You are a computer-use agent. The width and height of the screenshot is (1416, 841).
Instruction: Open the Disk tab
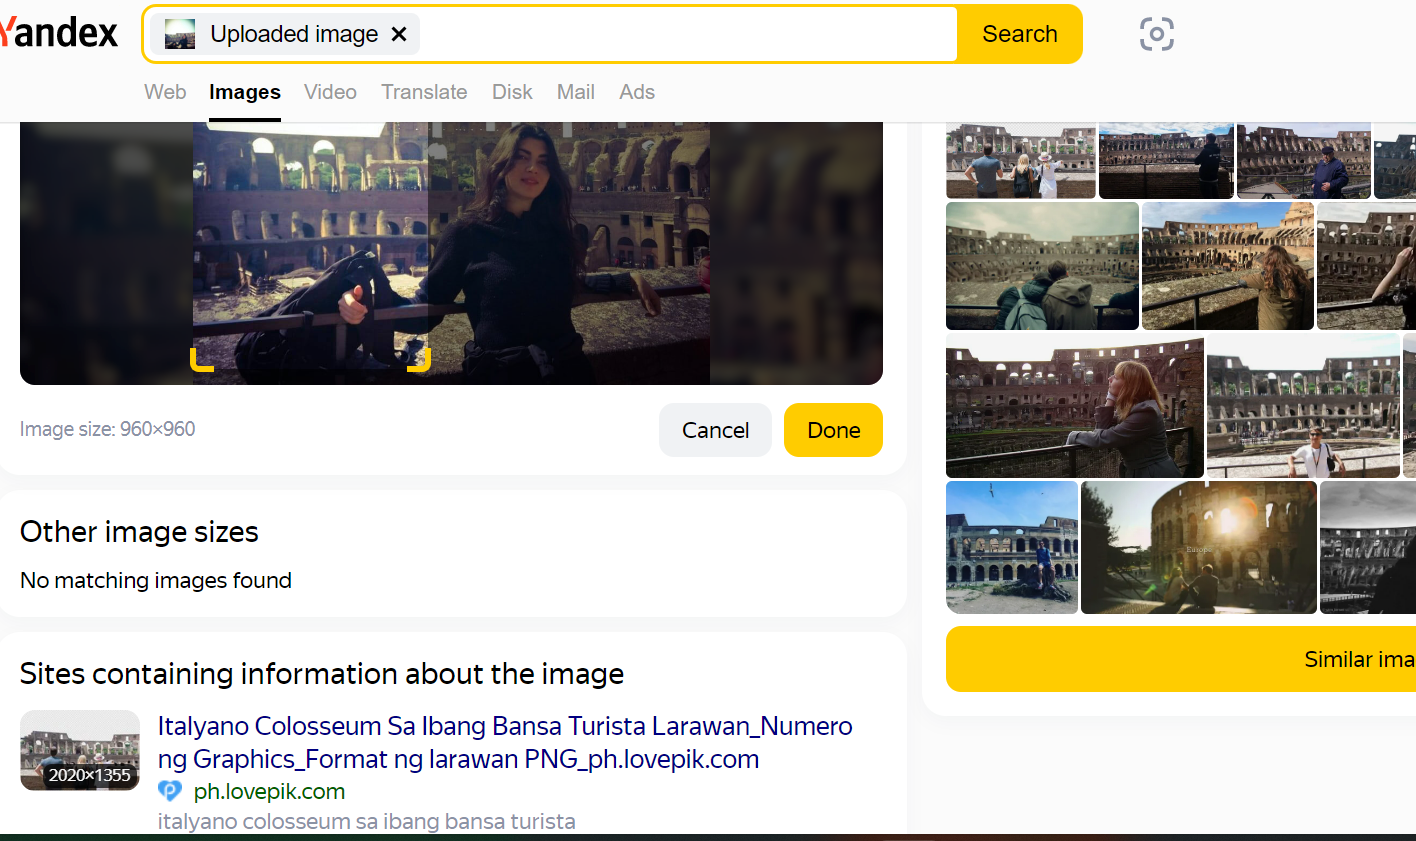(512, 92)
